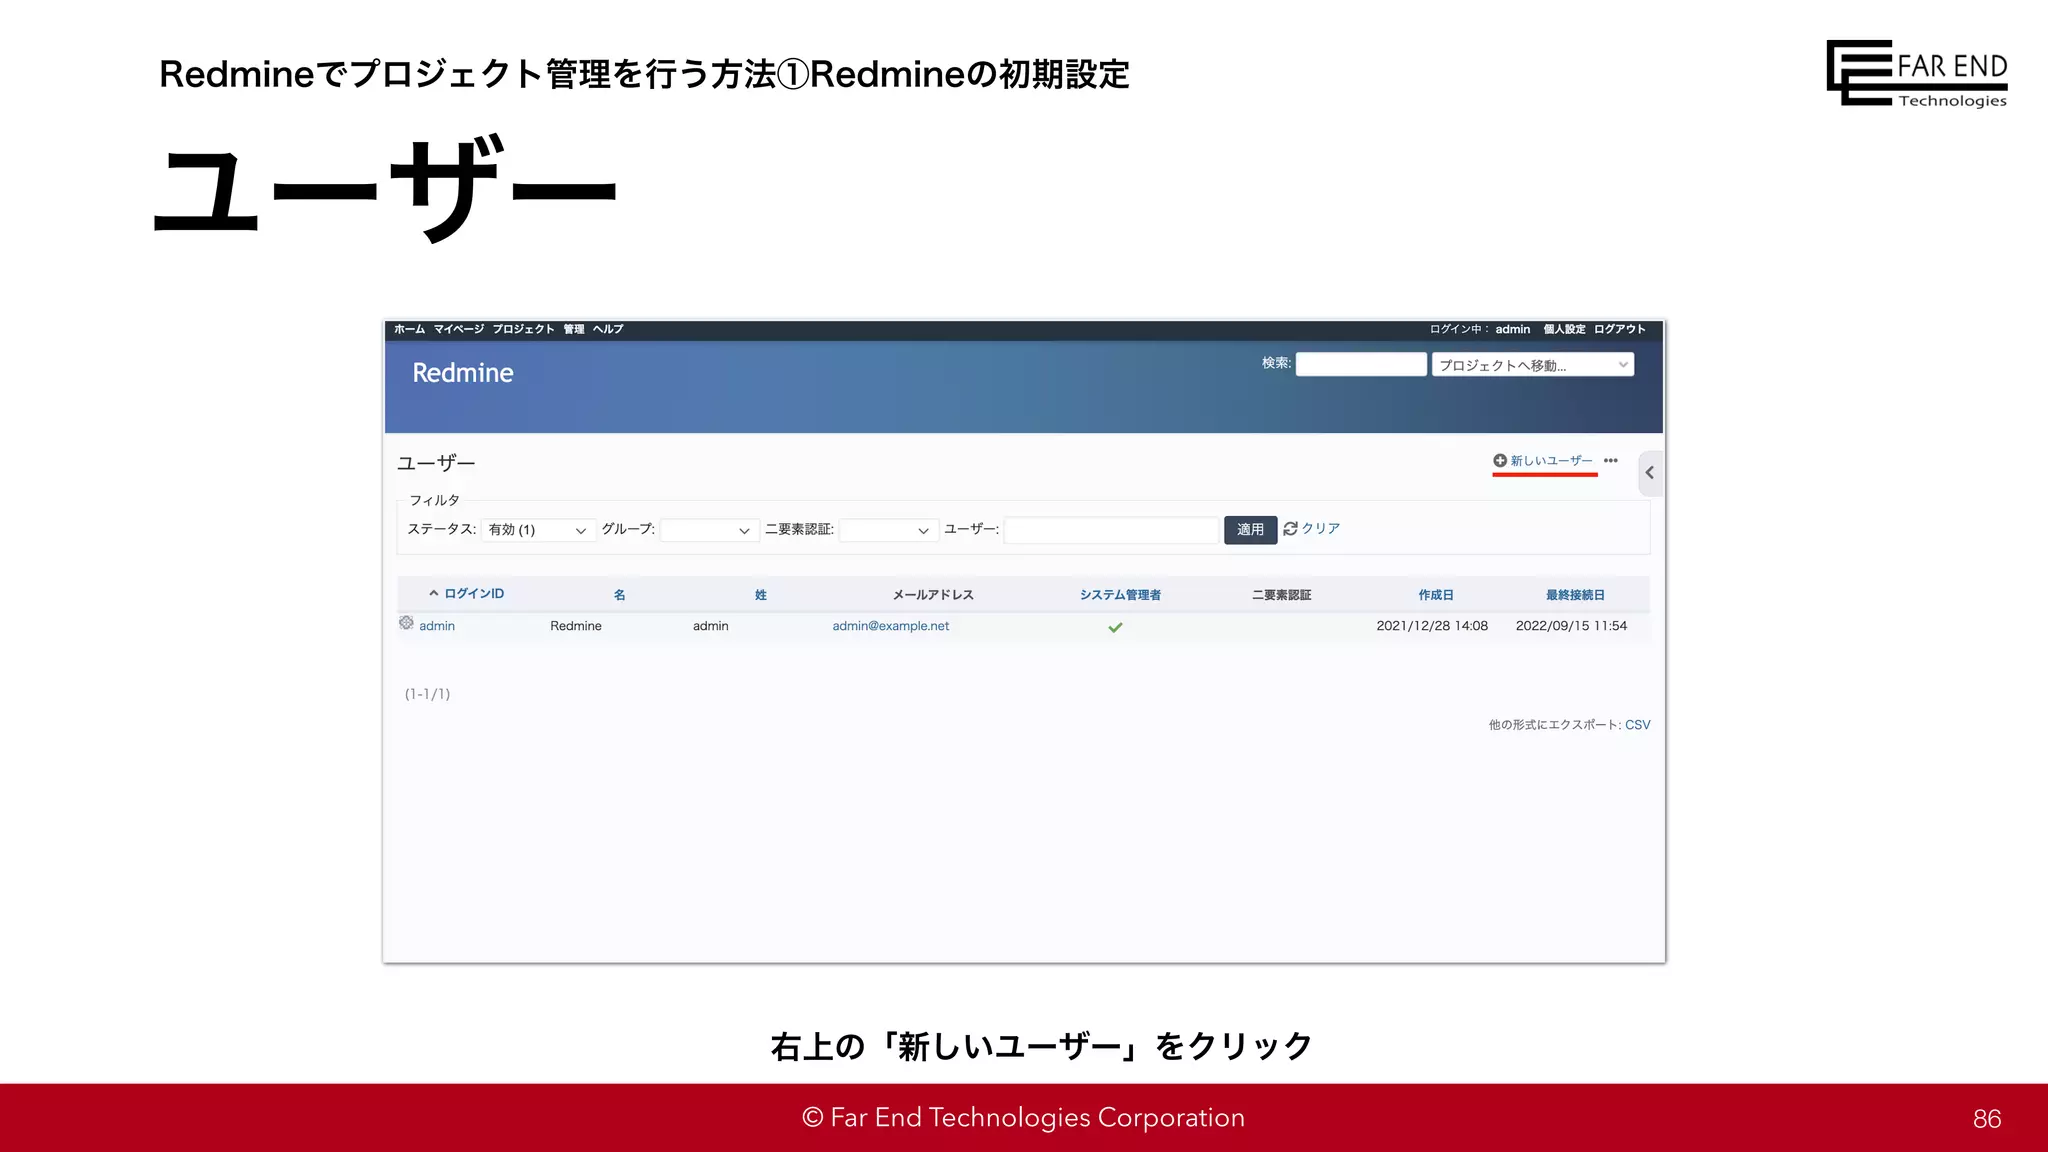2048x1152 pixels.
Task: Focus the 検索 search field
Action: pos(1361,365)
